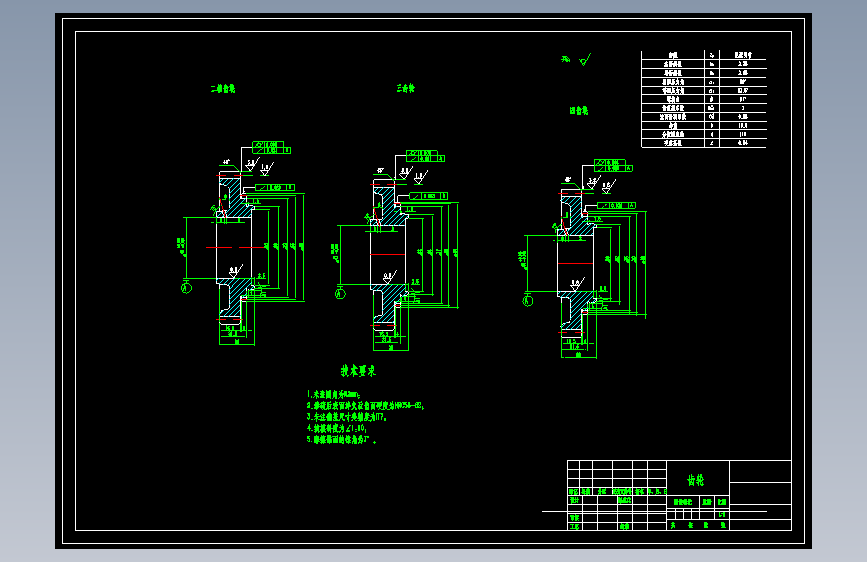Viewport: 867px width, 562px height.
Task: Click the 设计 cell in title block
Action: (x=574, y=500)
